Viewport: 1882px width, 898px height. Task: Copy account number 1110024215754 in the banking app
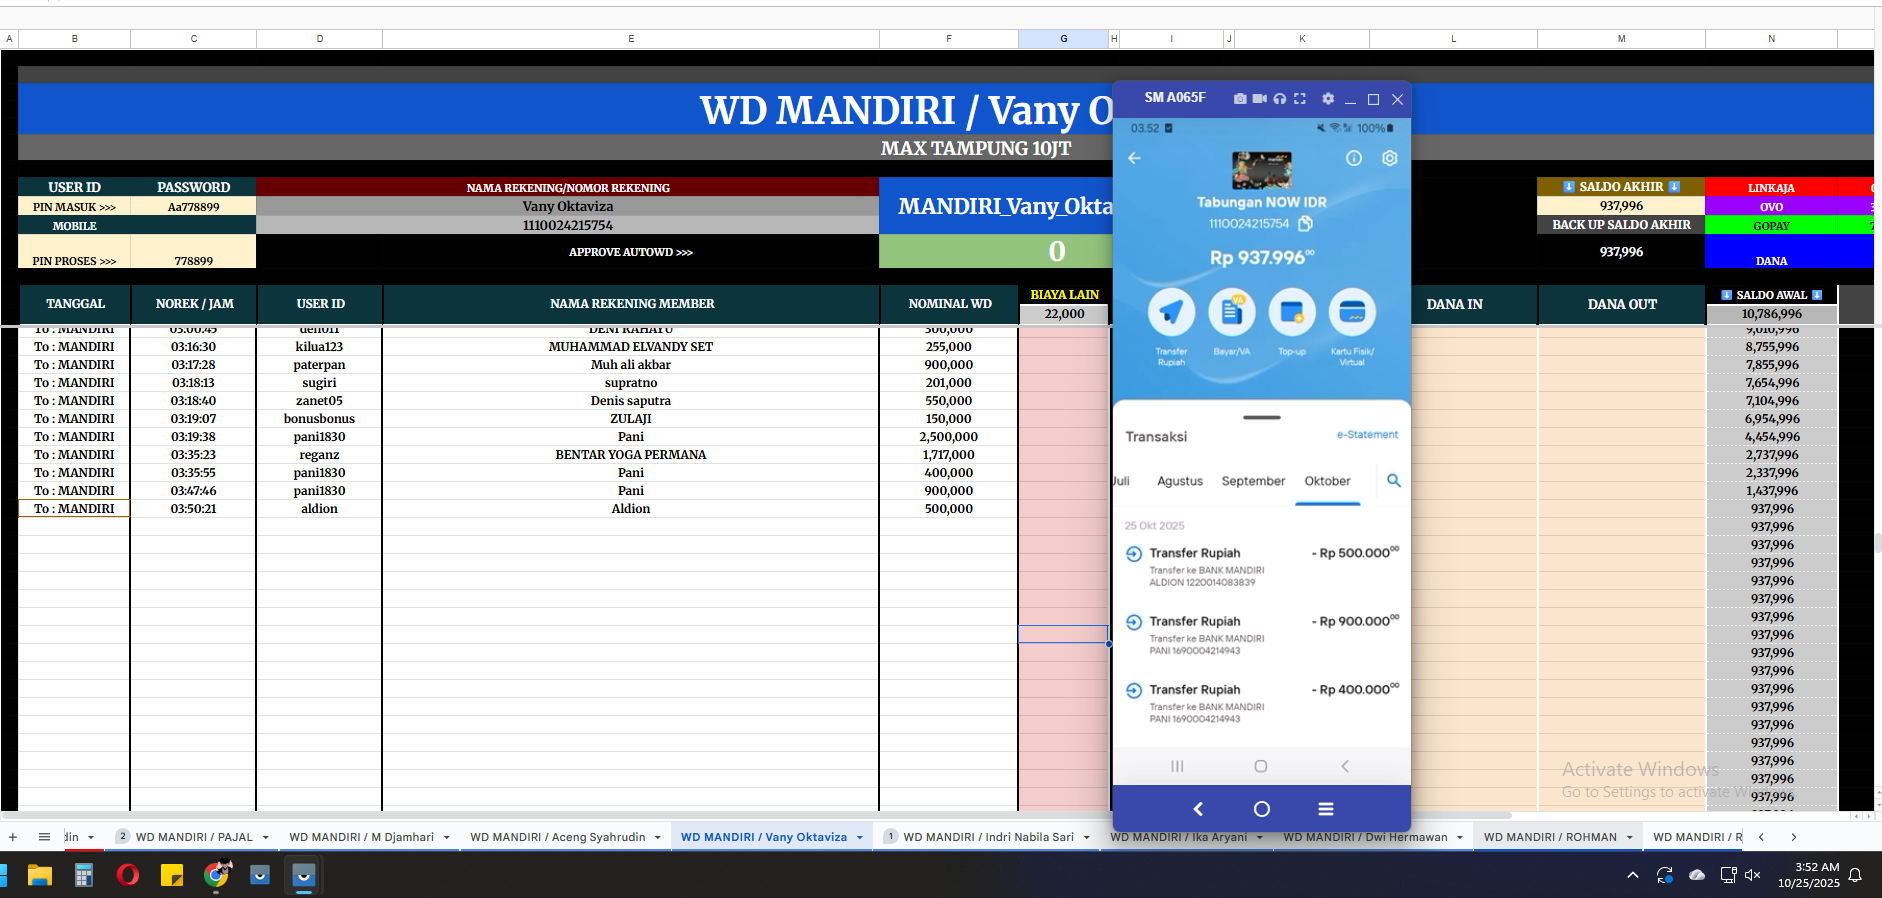(x=1305, y=224)
